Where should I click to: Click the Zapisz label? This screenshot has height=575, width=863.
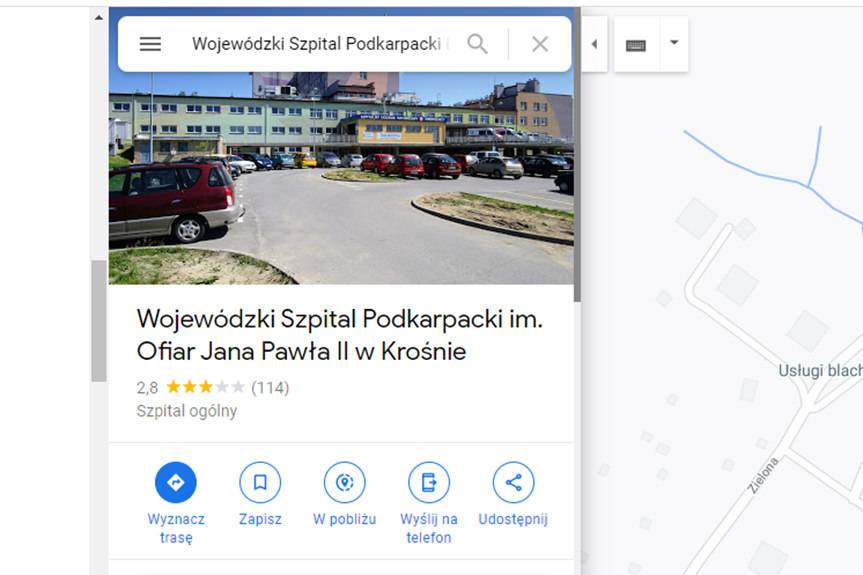pyautogui.click(x=260, y=519)
